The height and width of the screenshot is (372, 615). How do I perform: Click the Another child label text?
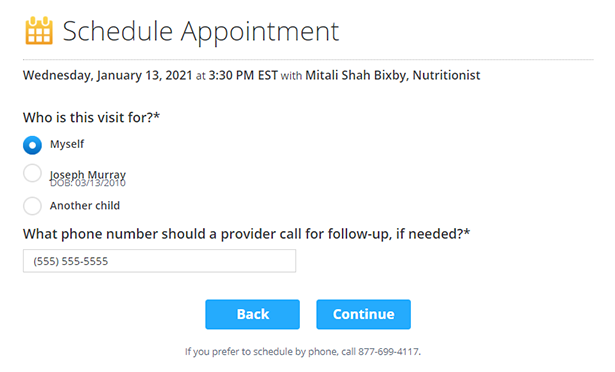(85, 206)
